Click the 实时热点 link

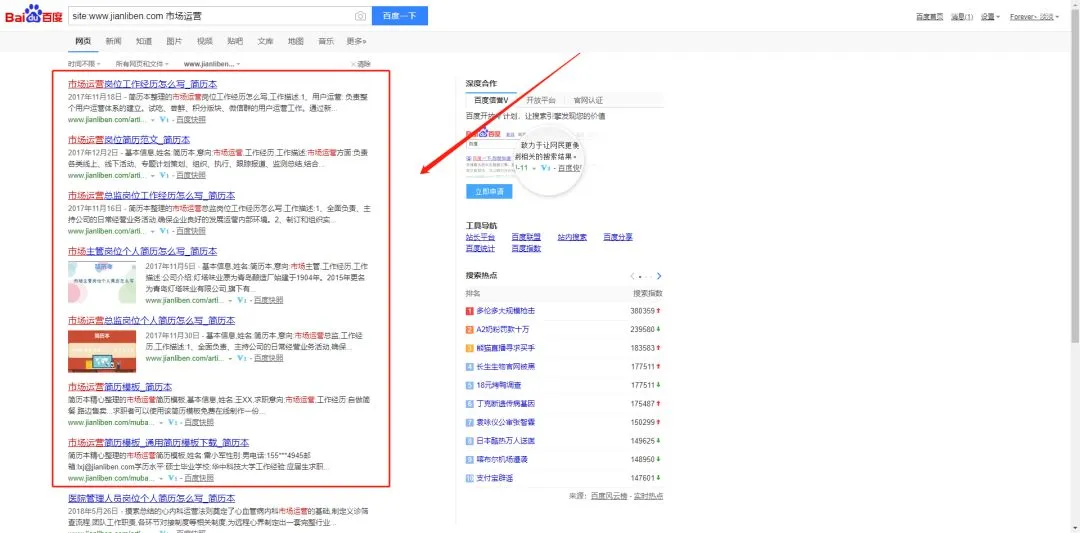pos(648,496)
